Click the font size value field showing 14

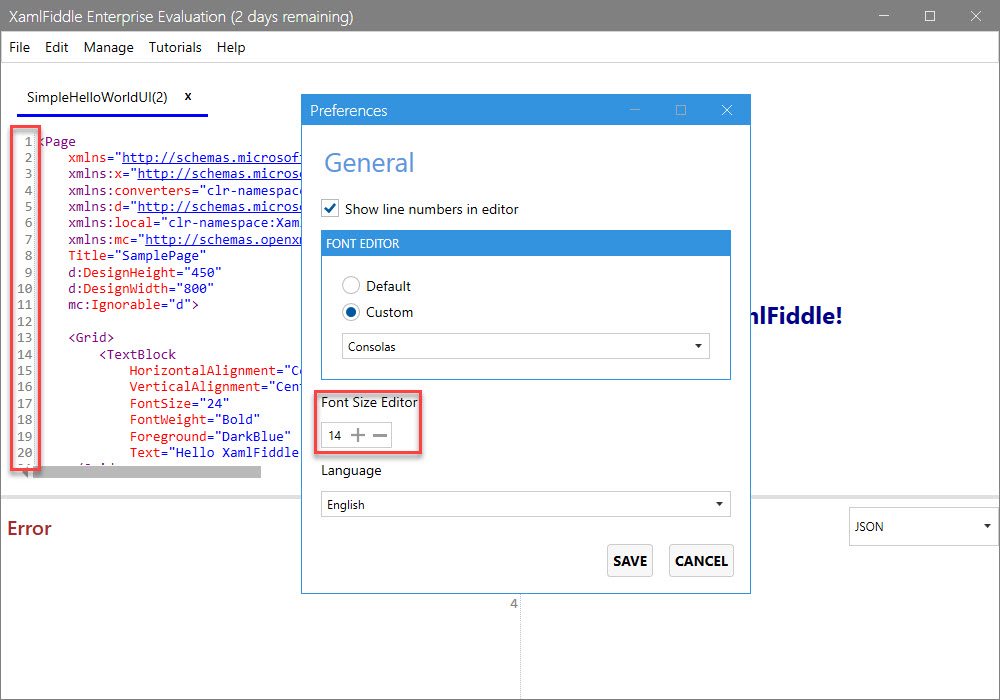click(x=335, y=435)
